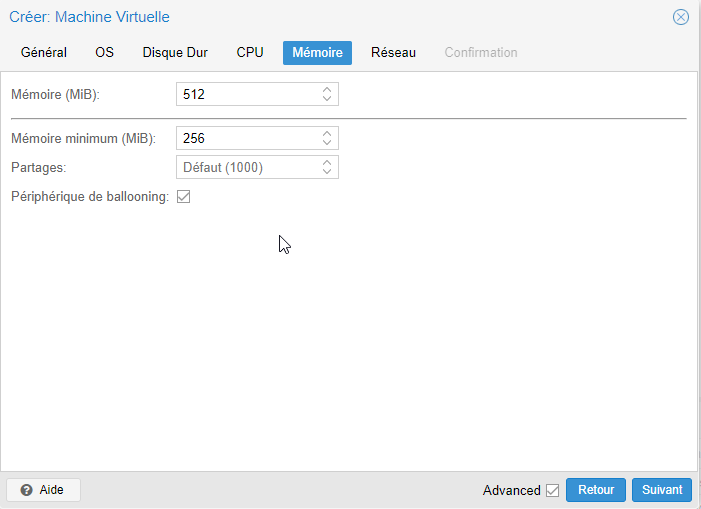Select the active Mémoire tab
This screenshot has height=509, width=701.
pos(317,53)
